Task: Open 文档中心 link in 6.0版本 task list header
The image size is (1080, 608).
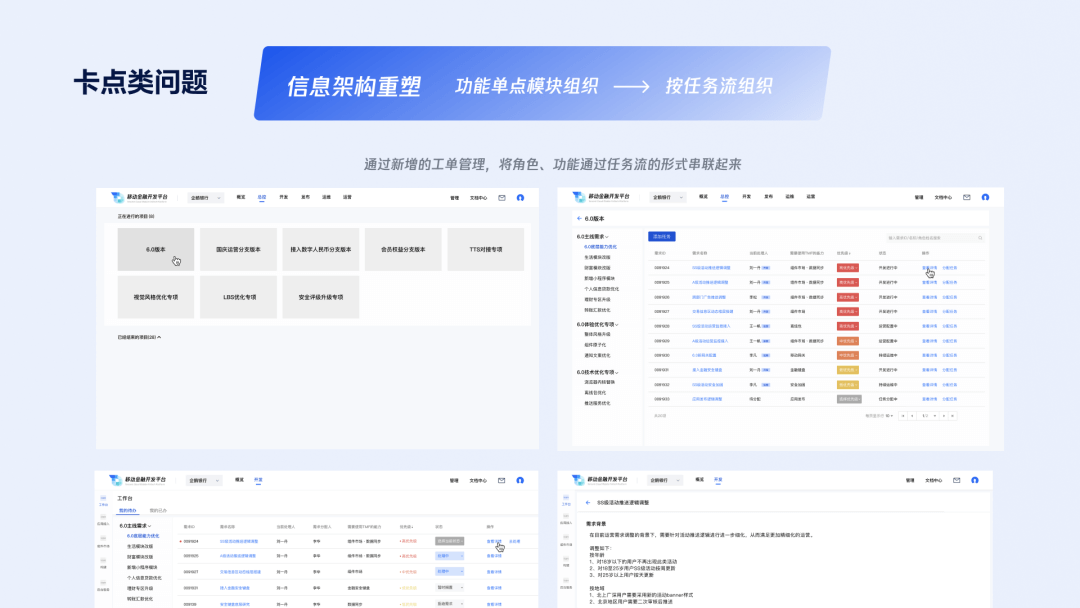Action: coord(943,197)
